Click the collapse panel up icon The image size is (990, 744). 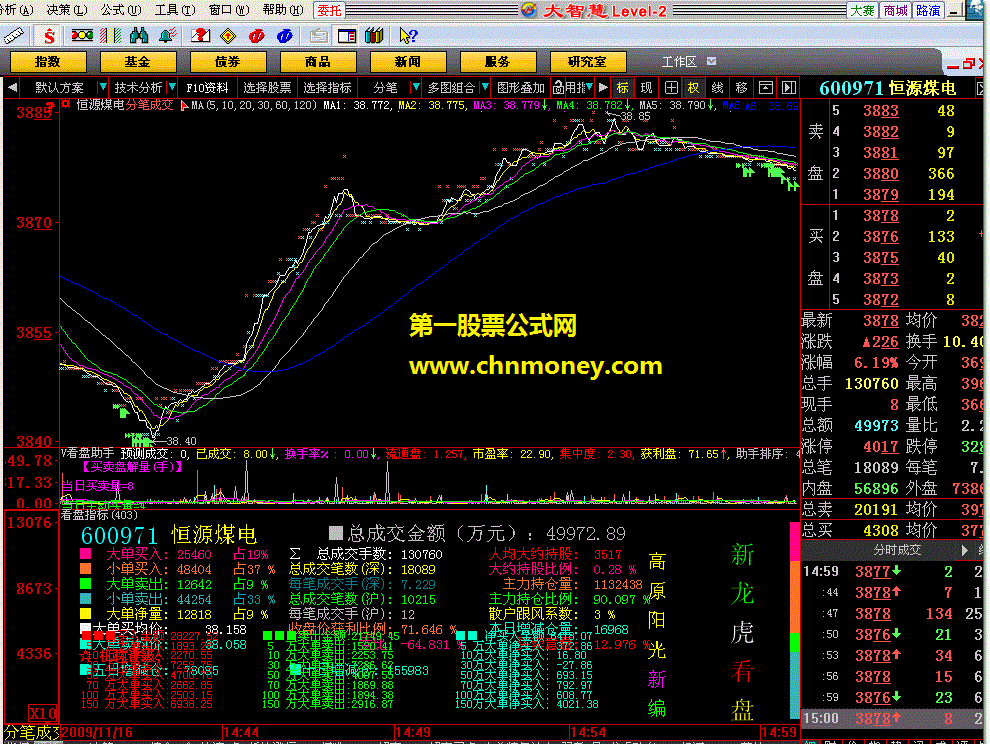(x=765, y=88)
